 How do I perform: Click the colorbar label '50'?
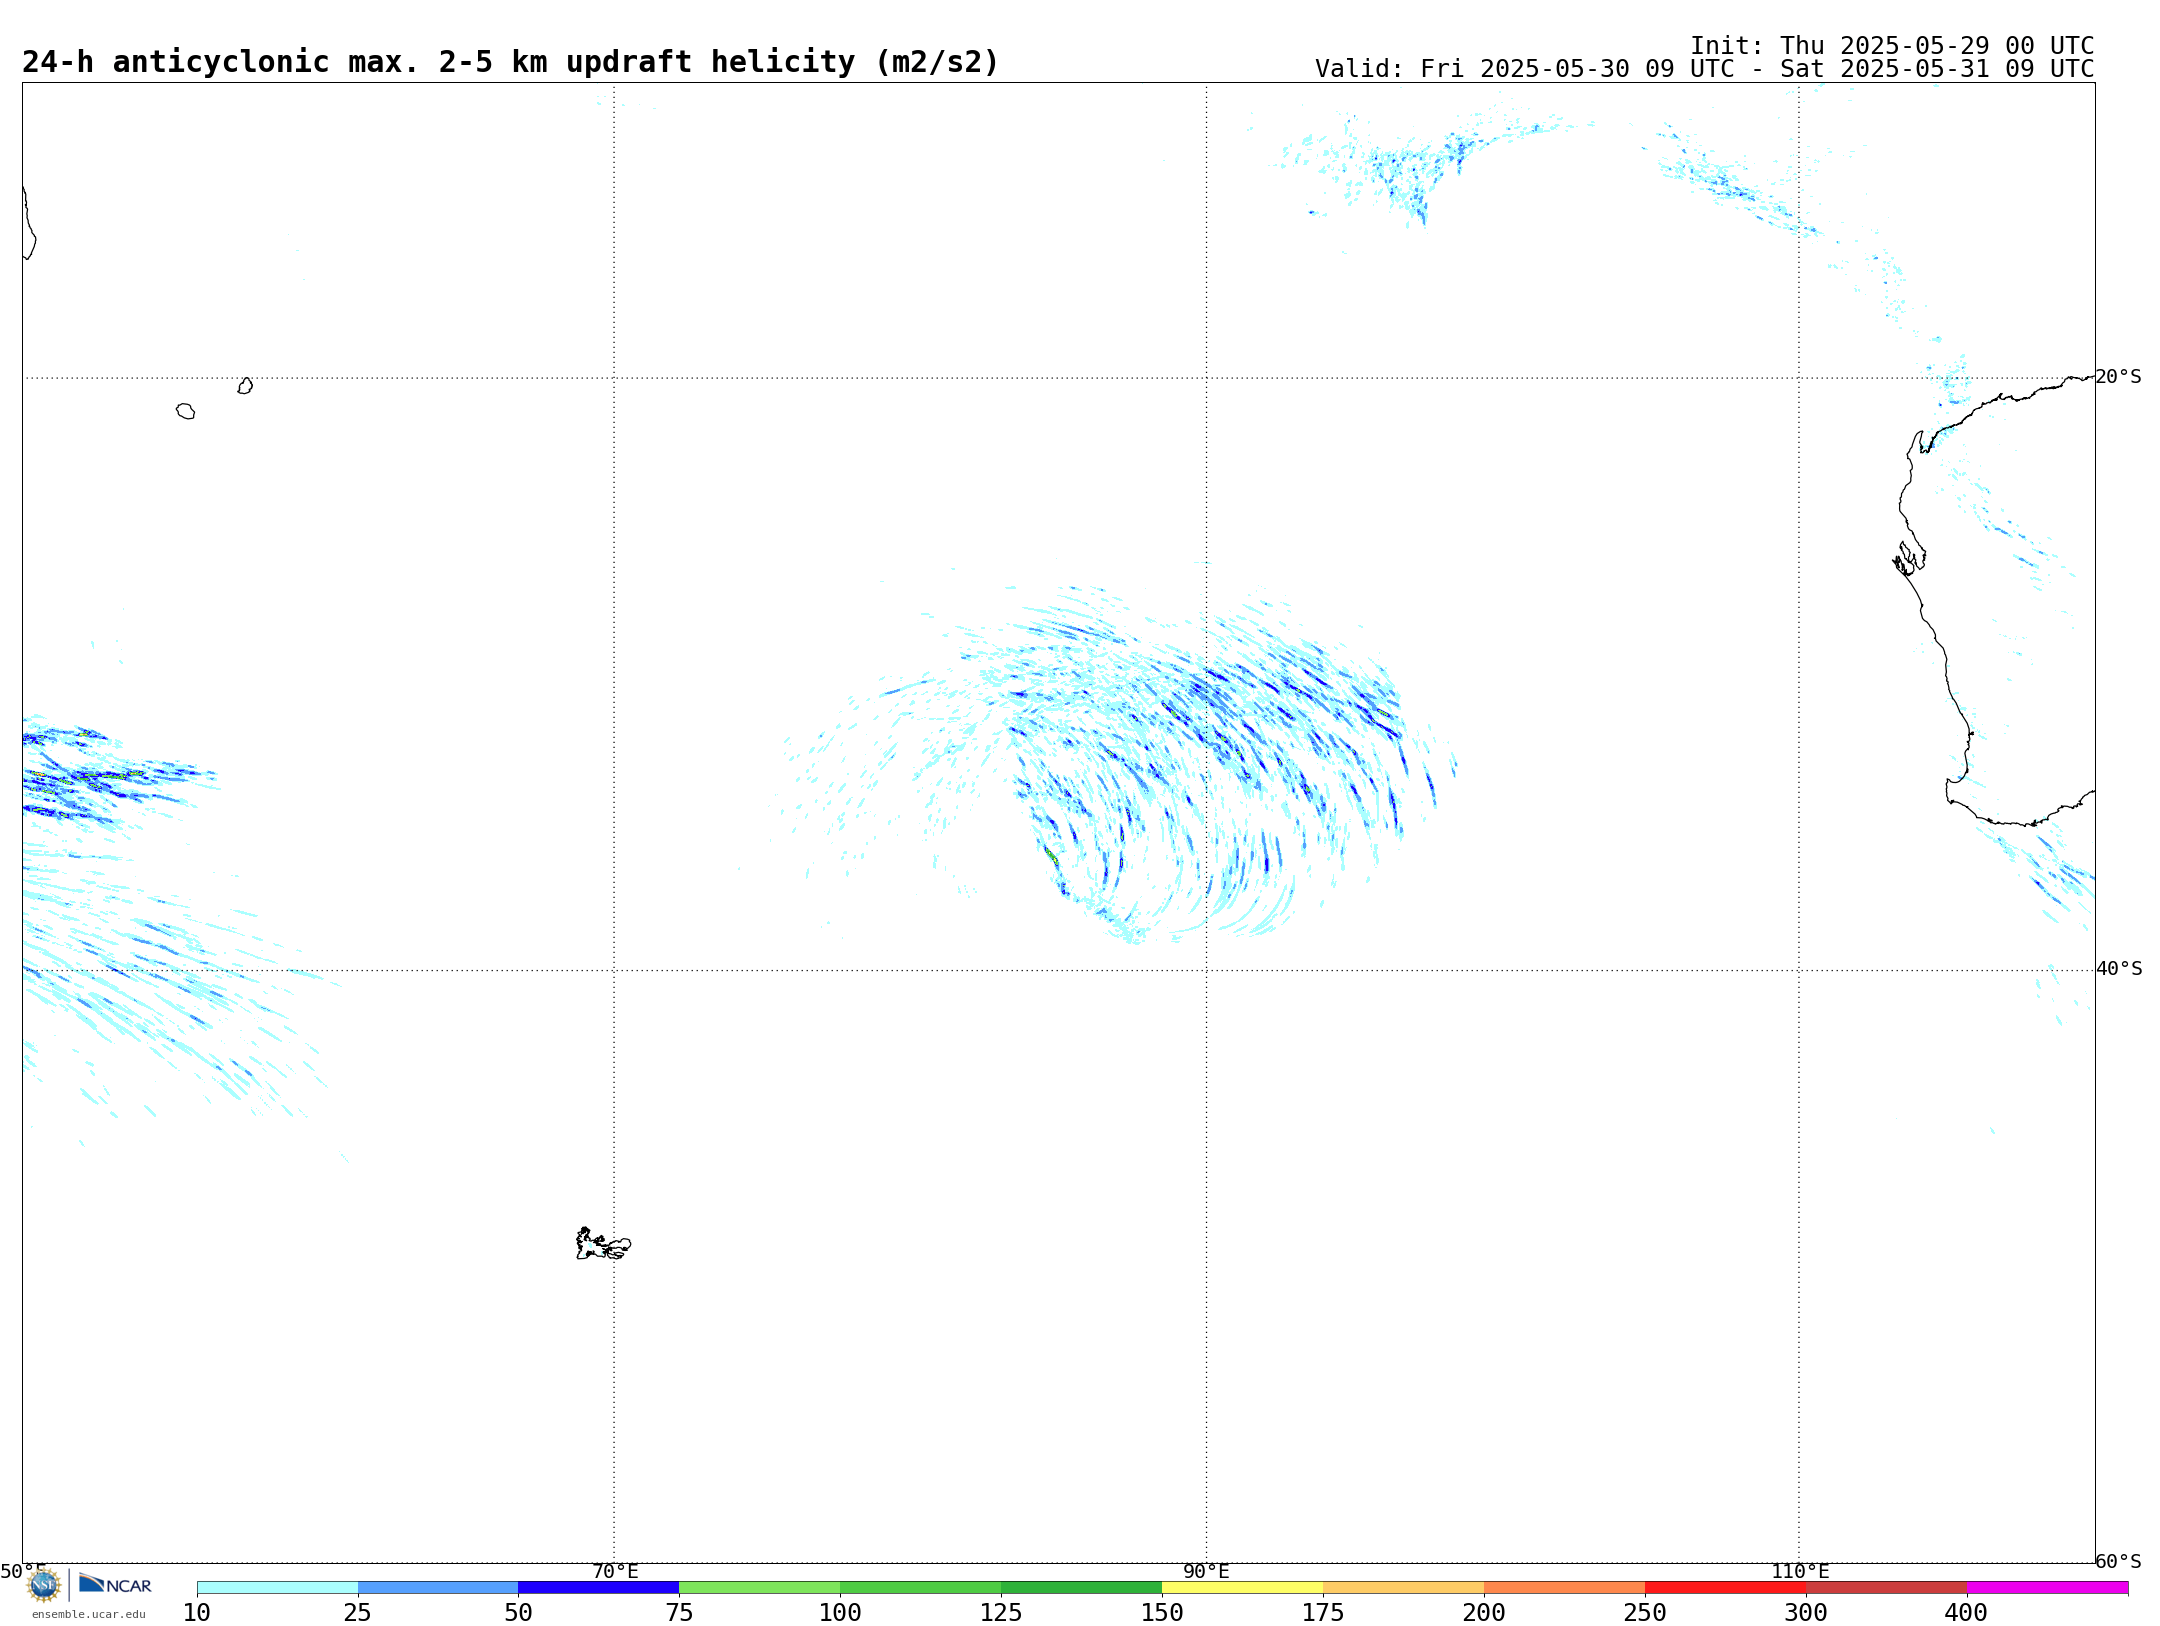518,1613
